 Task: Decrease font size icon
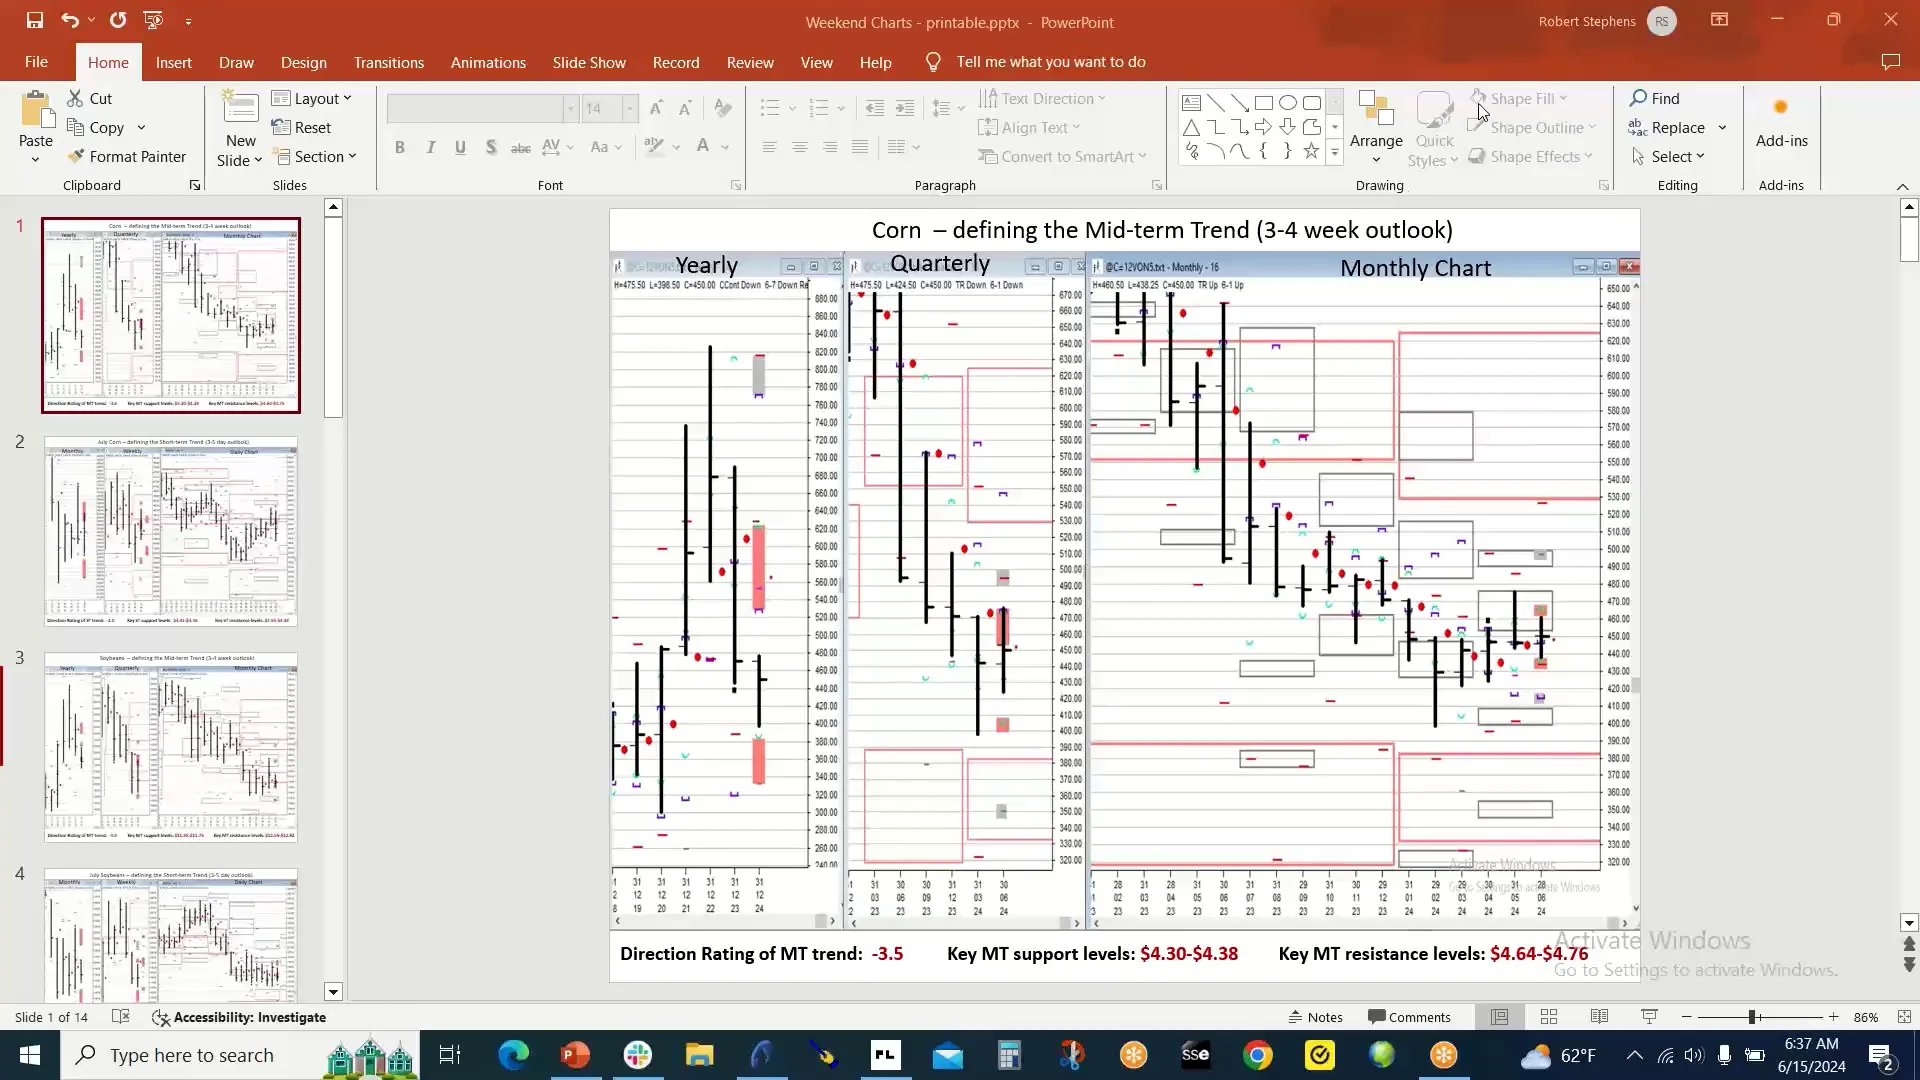tap(685, 108)
